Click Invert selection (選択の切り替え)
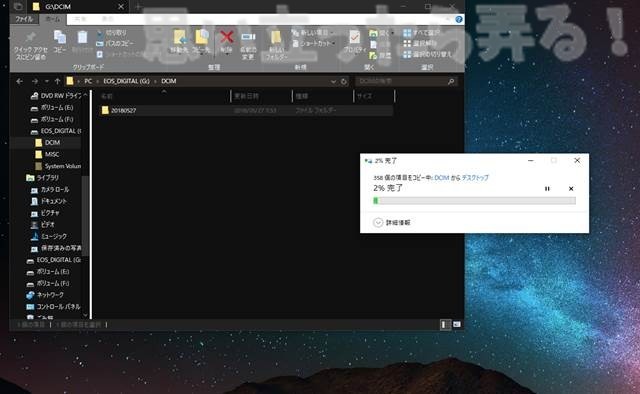640x394 pixels. (x=427, y=54)
